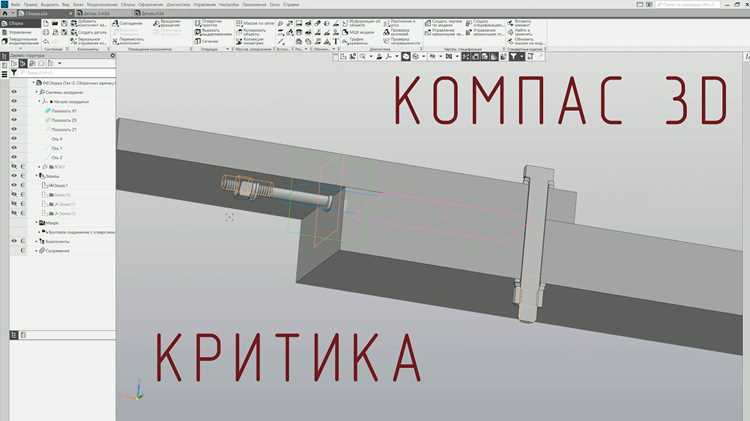Click the funnel filter icon in view toolbar
This screenshot has width=750, height=421.
[513, 56]
